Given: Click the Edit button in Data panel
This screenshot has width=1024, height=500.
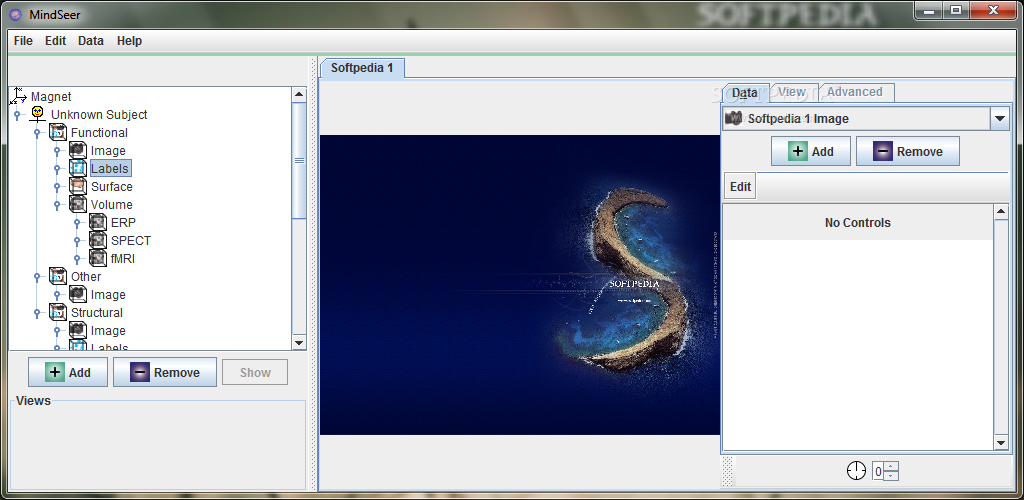Looking at the screenshot, I should [740, 187].
